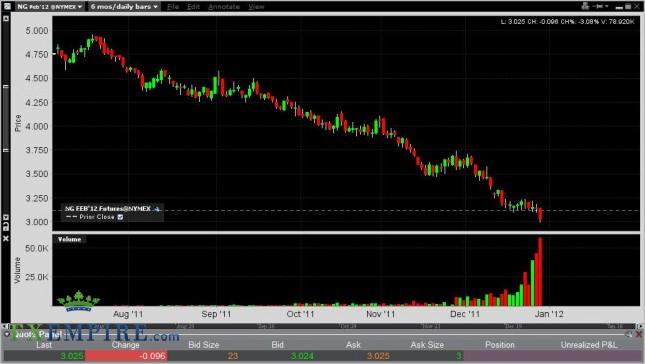This screenshot has width=645, height=364.
Task: Click the scrollbar left arrow below chart
Action: point(5,326)
